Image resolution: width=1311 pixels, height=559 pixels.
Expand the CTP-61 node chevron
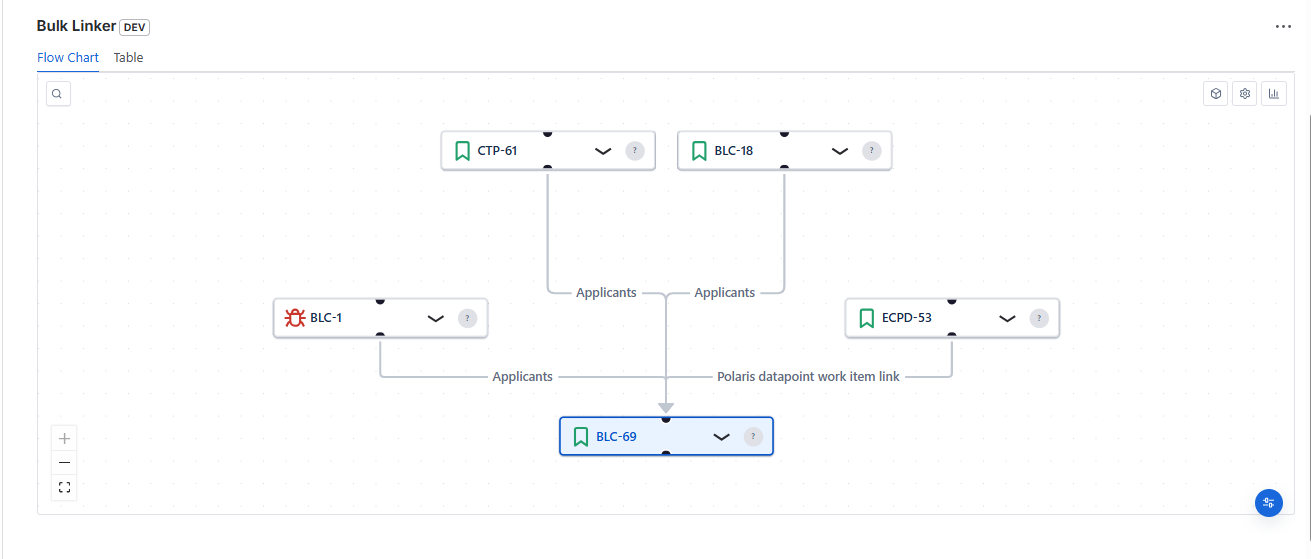(603, 151)
